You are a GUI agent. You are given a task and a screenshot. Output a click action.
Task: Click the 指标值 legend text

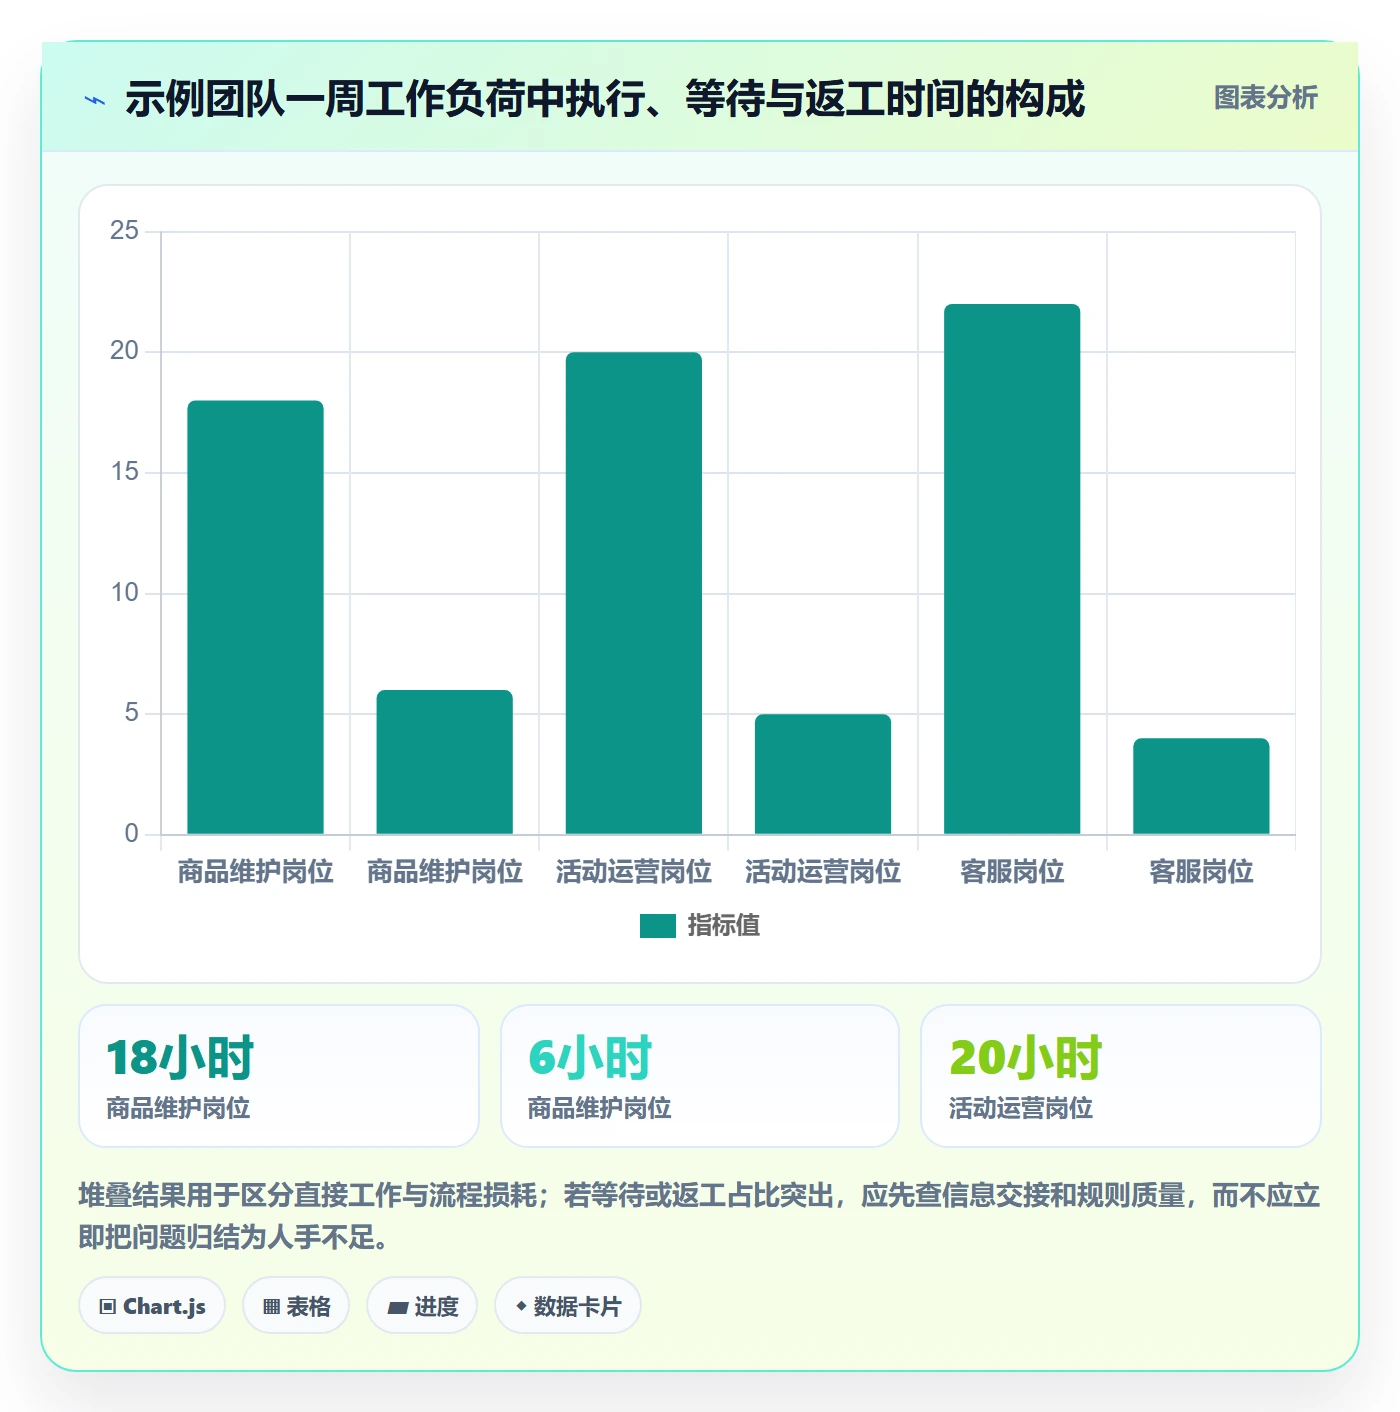pyautogui.click(x=723, y=926)
